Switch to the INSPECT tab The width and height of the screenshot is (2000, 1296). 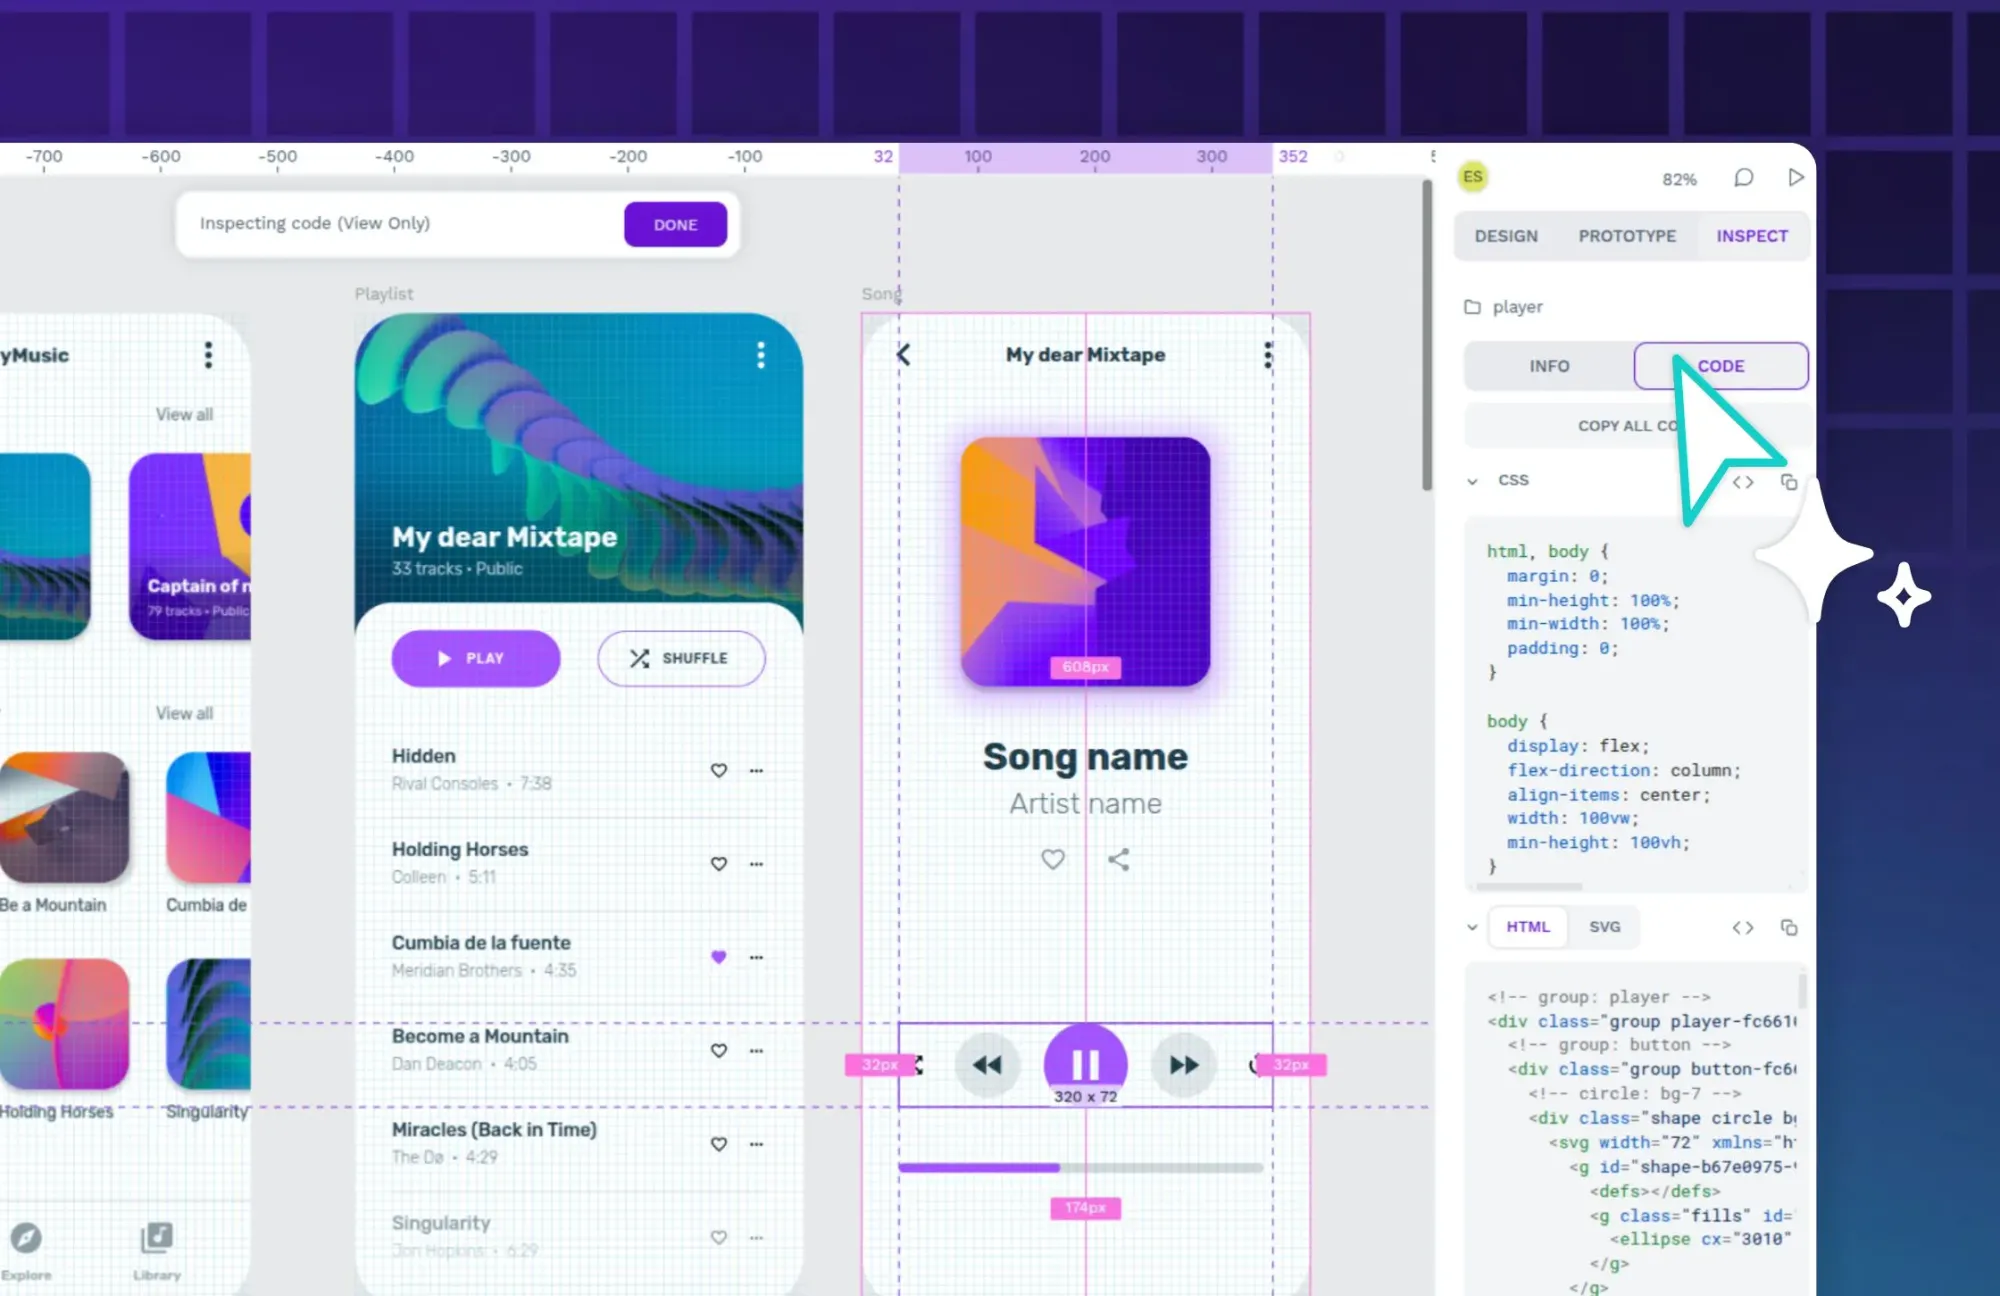pyautogui.click(x=1752, y=236)
